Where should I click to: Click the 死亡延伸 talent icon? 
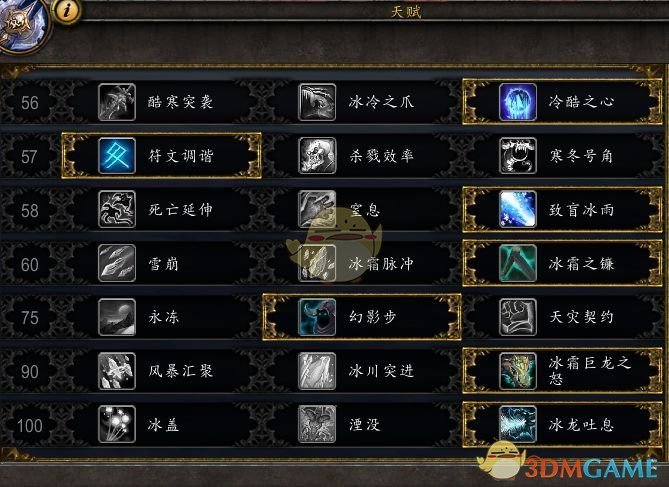pos(116,210)
